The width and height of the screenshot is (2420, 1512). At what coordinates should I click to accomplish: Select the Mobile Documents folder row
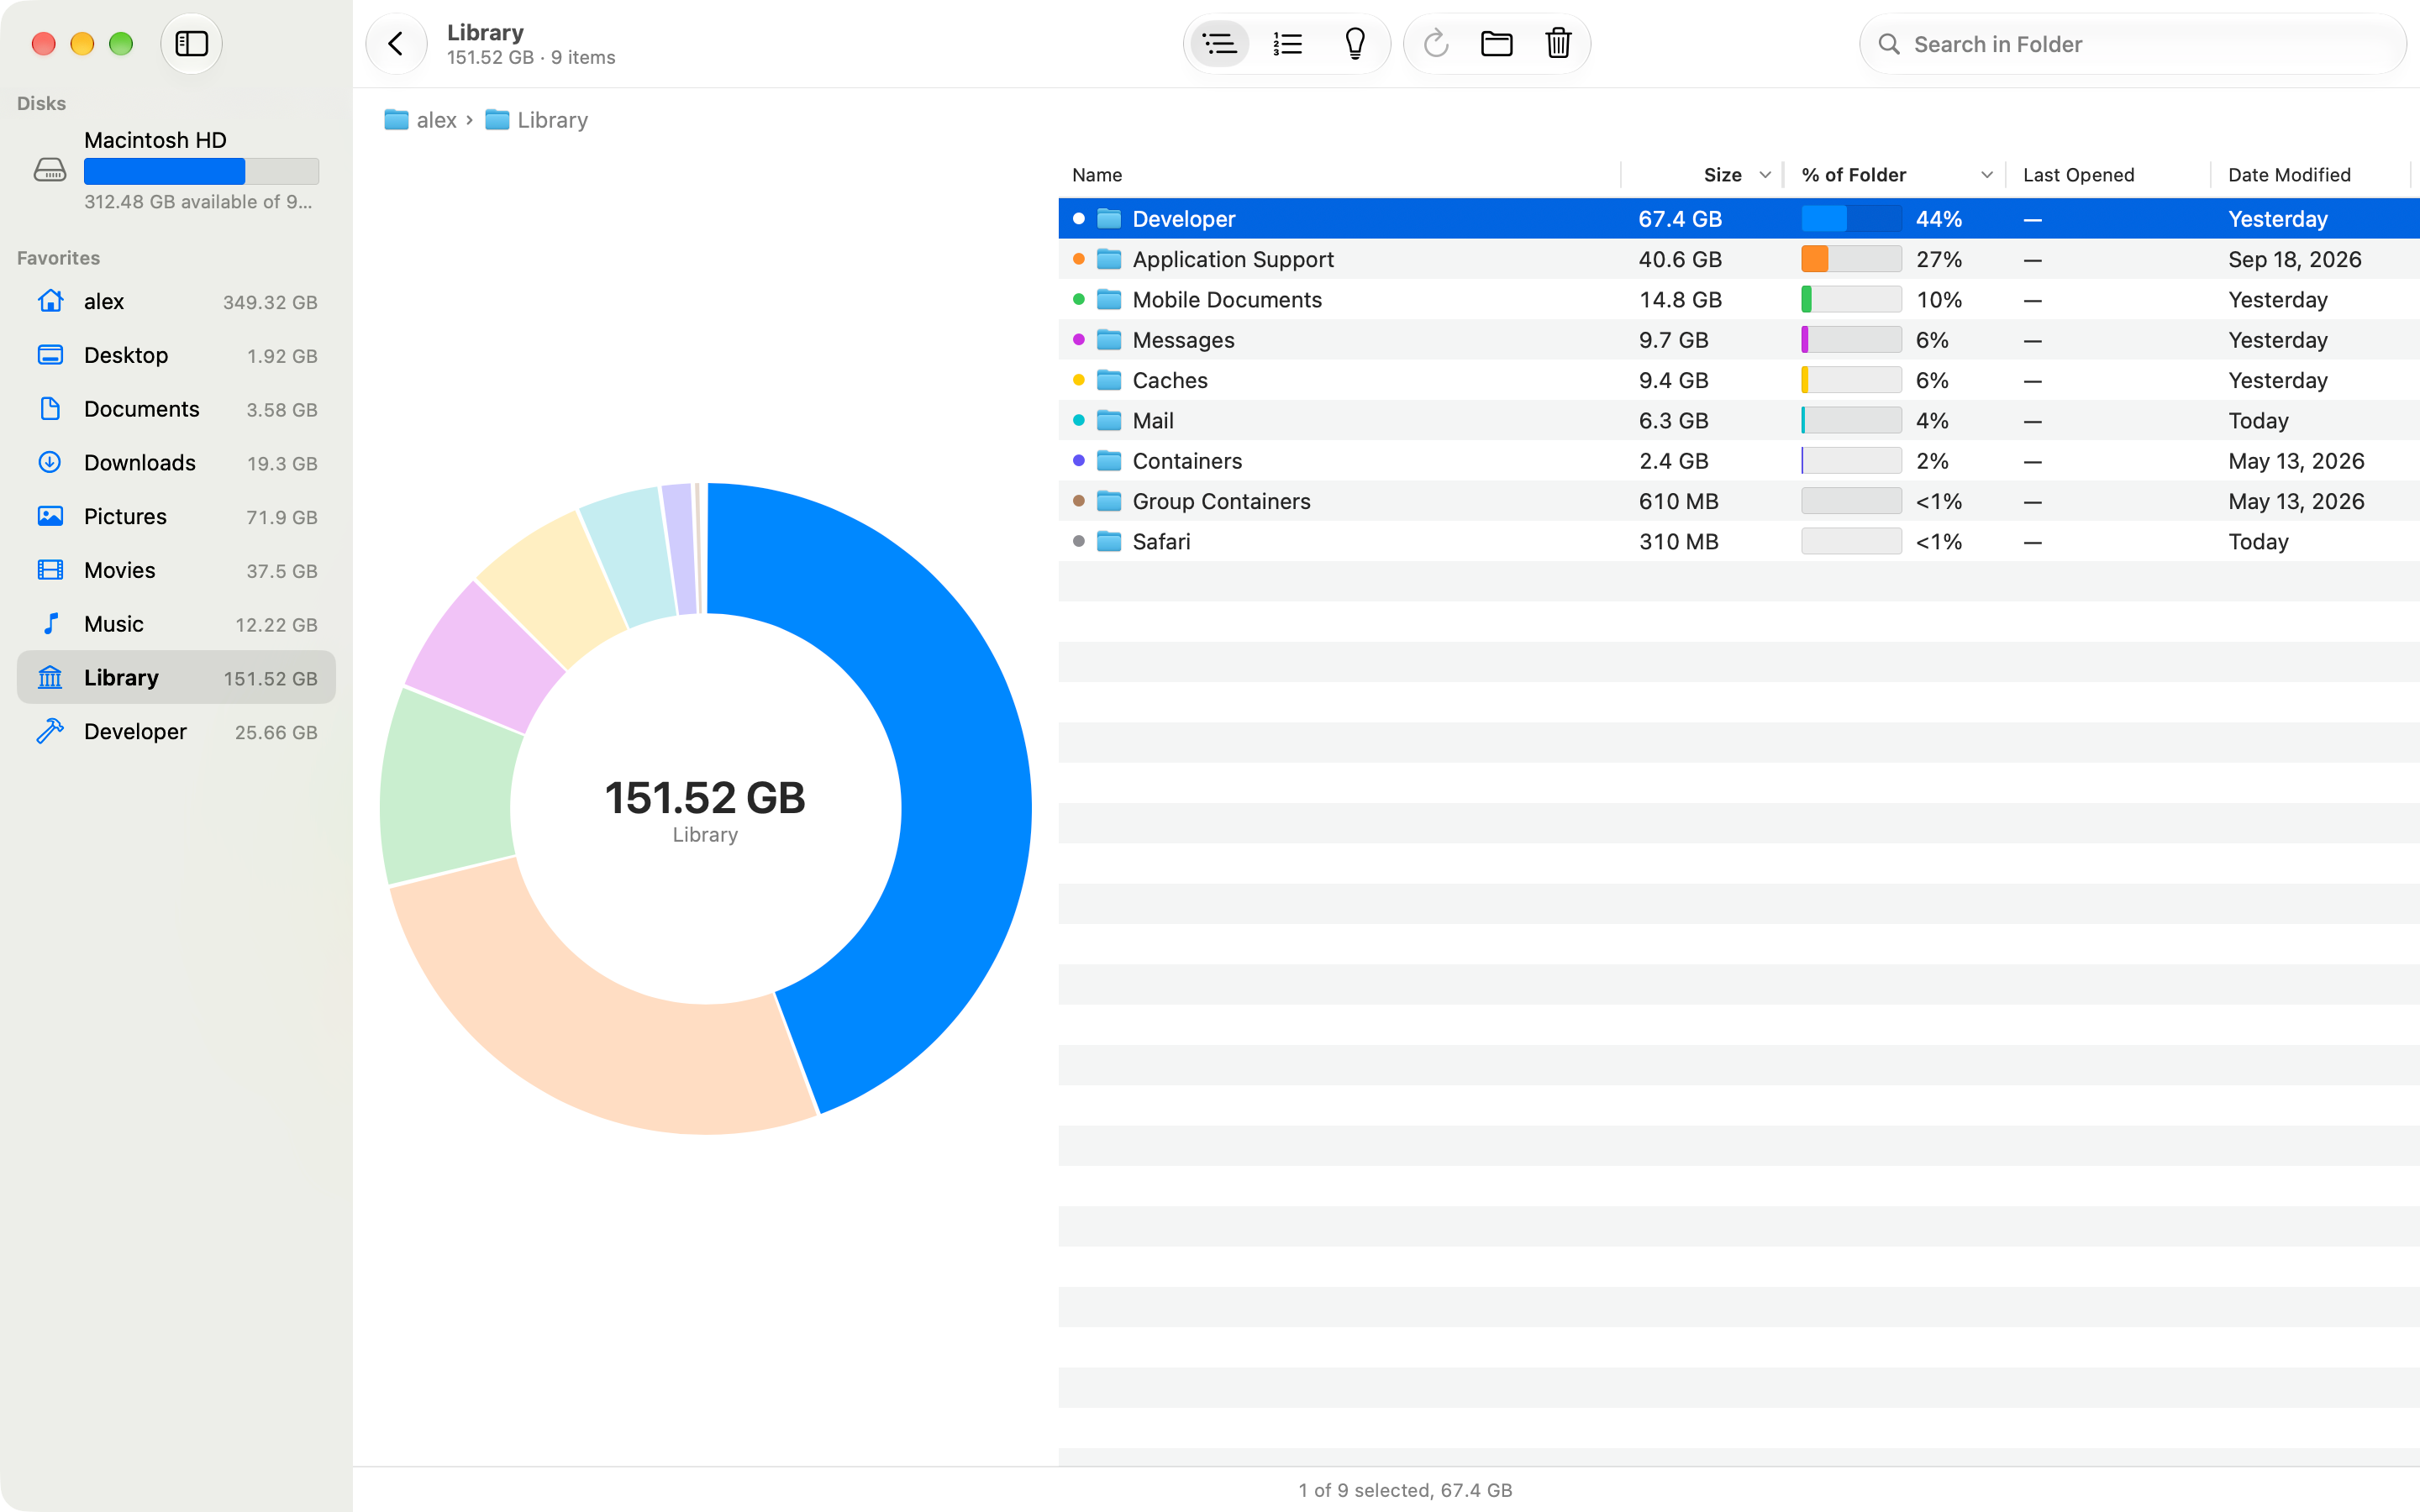tap(1739, 300)
